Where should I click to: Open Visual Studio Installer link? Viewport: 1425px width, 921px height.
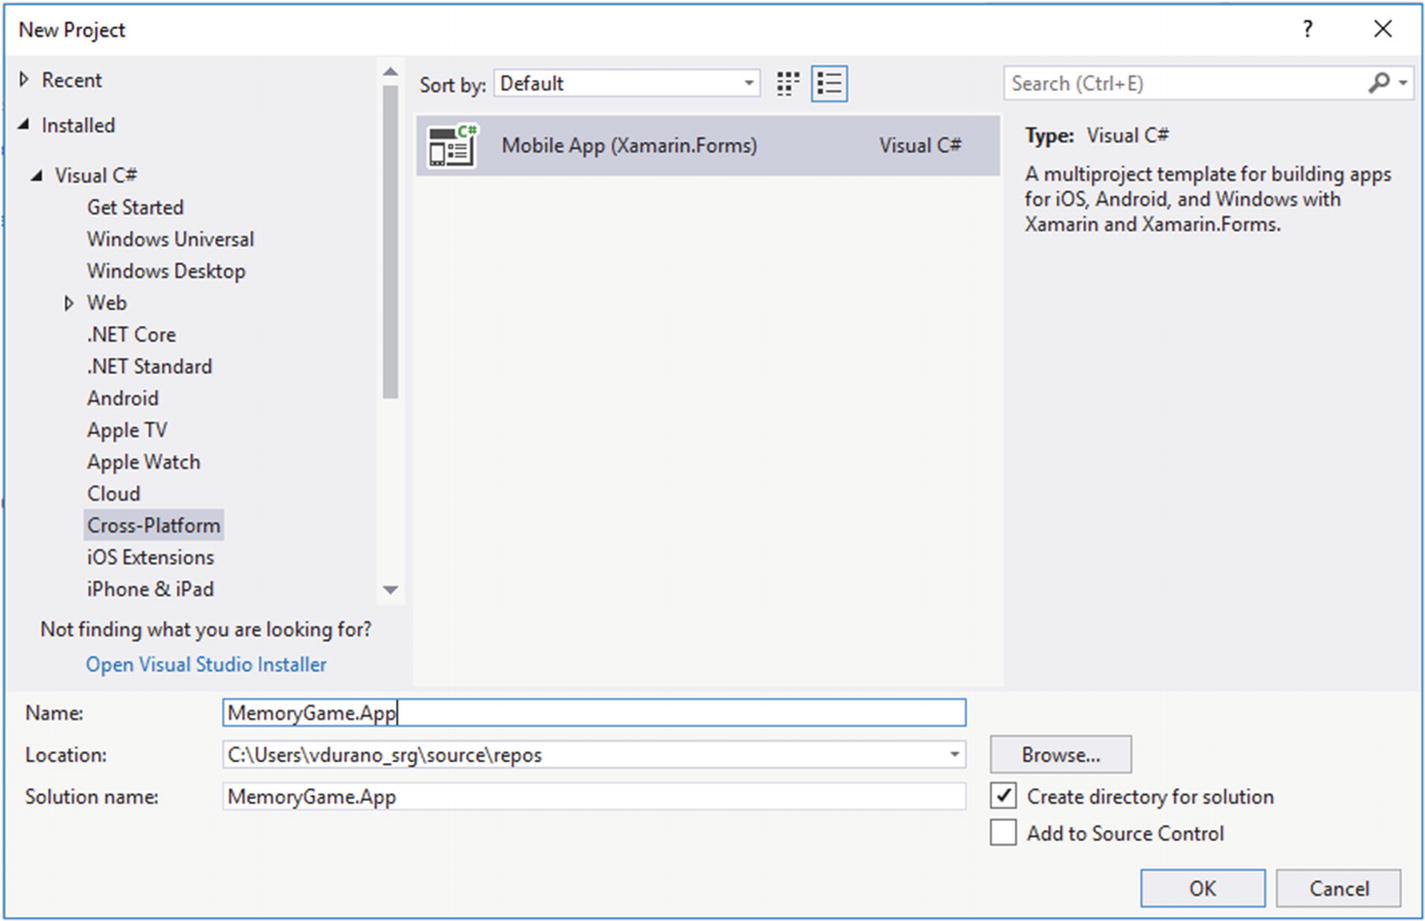click(x=206, y=664)
